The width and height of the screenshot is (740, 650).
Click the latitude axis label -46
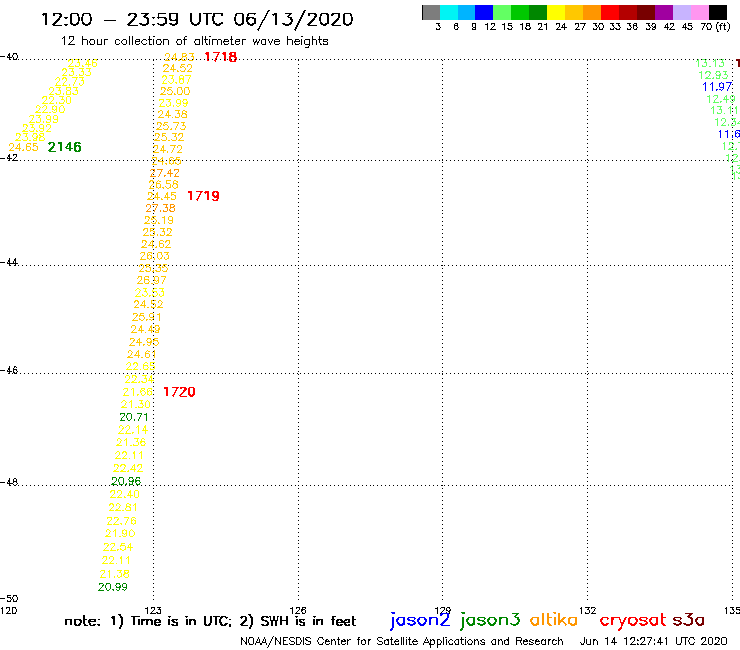9,371
